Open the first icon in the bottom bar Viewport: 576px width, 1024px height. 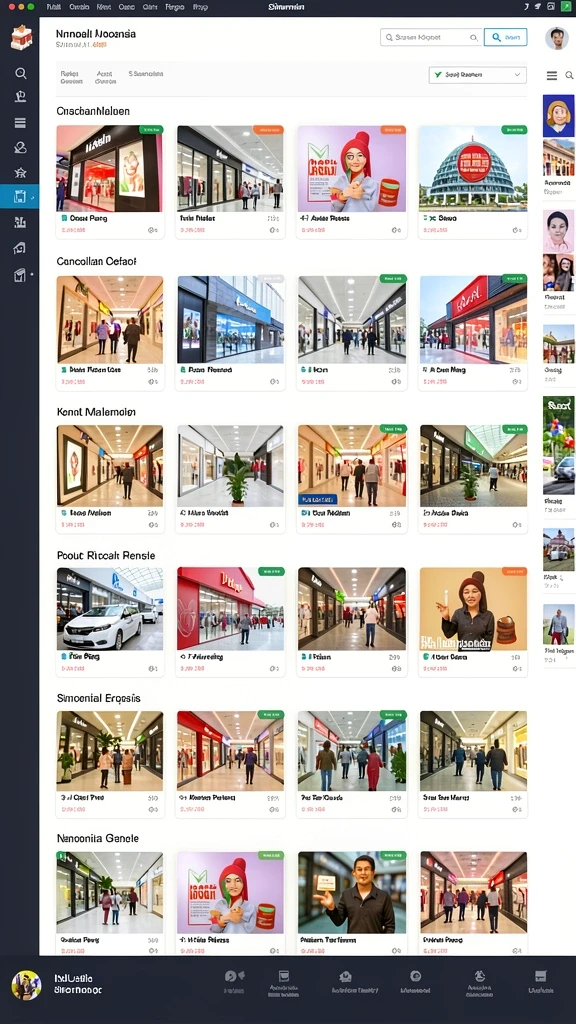click(234, 976)
